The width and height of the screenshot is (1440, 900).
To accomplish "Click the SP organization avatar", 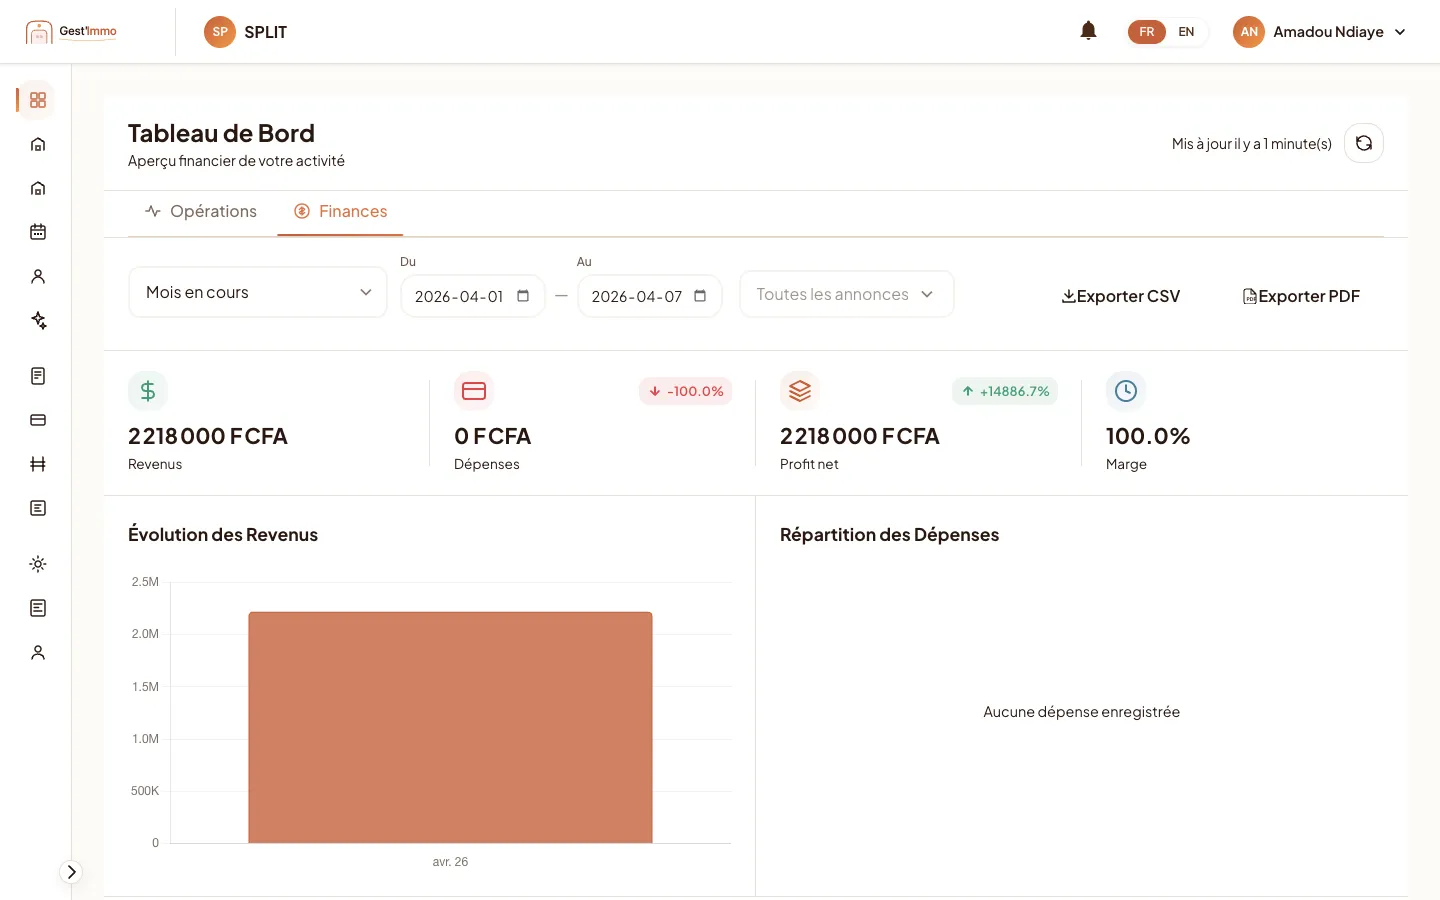I will (x=220, y=32).
